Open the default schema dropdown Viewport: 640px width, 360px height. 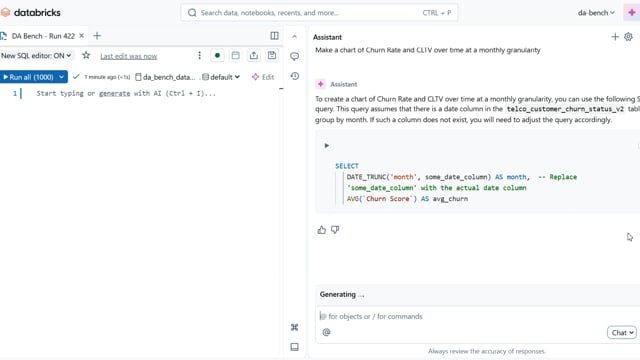(x=221, y=77)
